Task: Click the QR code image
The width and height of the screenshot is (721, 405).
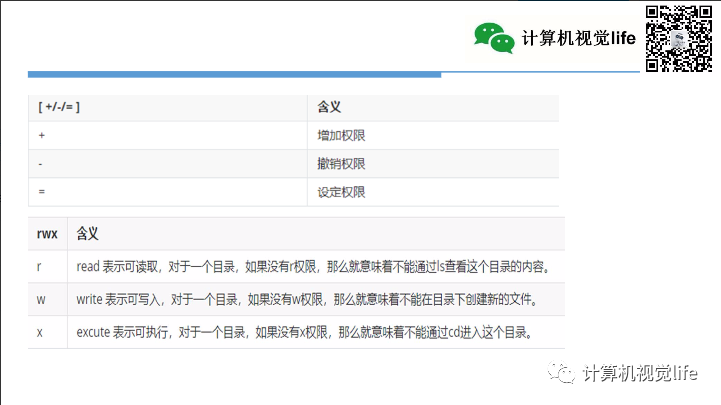Action: [x=679, y=39]
